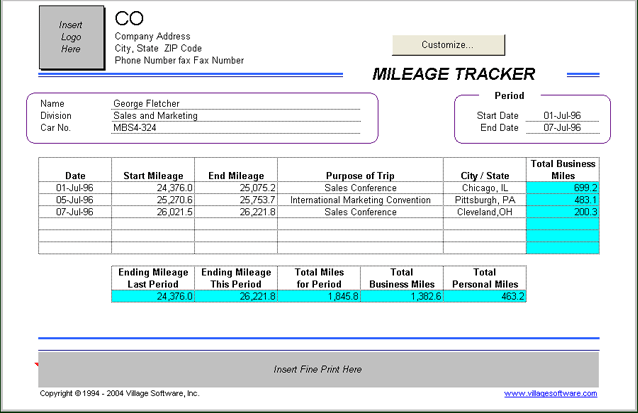The image size is (638, 413).
Task: Select the Total Personal Miles value 463.2
Action: coord(484,296)
